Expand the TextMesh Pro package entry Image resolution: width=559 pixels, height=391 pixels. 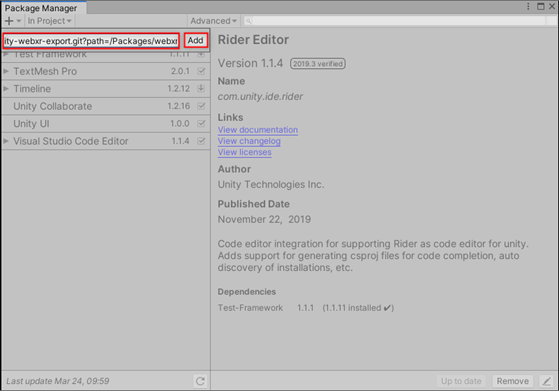point(6,71)
